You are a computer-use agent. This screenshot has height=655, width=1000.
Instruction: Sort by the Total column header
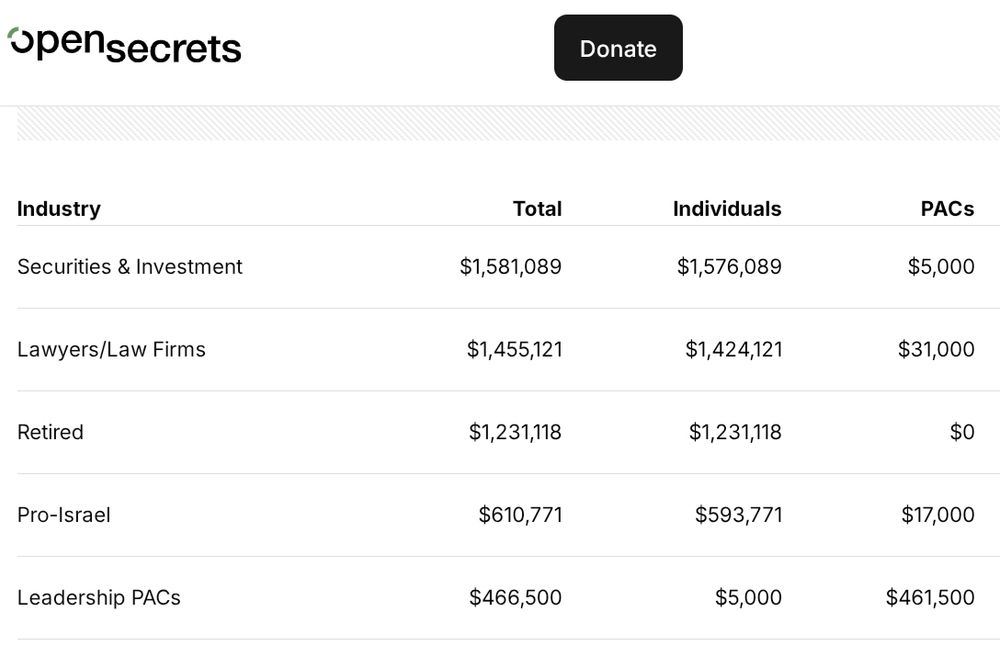click(537, 209)
